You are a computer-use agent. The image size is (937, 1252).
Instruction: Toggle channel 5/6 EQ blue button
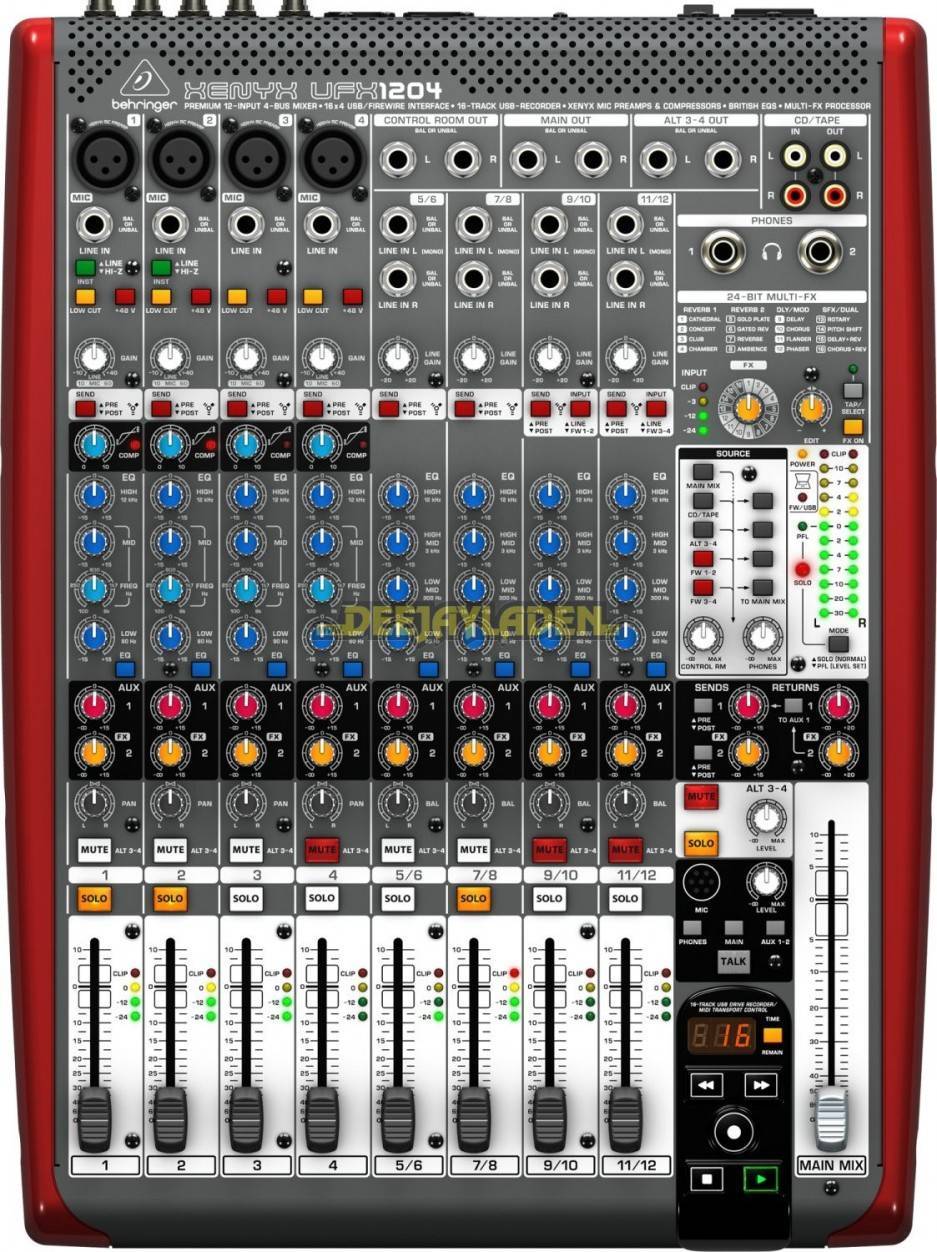click(429, 669)
